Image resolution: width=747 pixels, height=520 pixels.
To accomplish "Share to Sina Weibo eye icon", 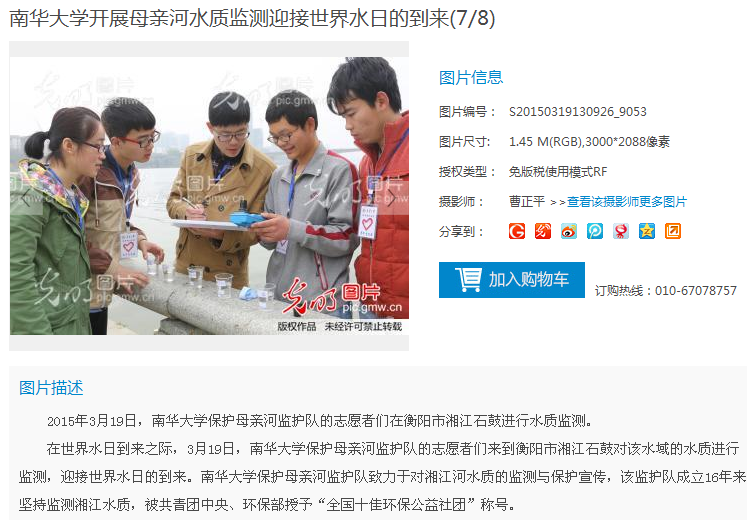I will [569, 231].
